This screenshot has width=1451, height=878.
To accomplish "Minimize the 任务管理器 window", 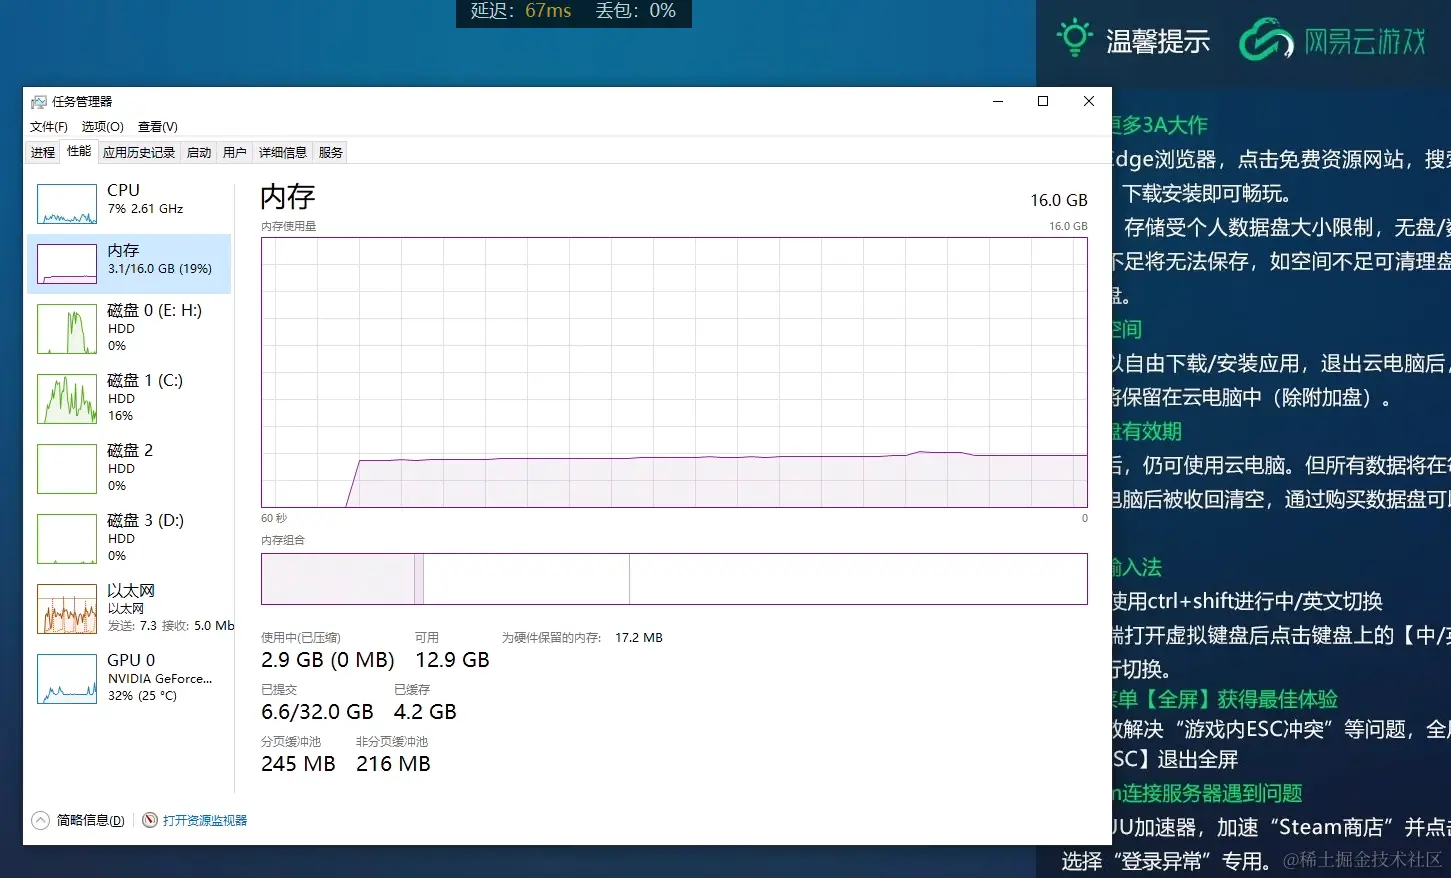I will 998,101.
